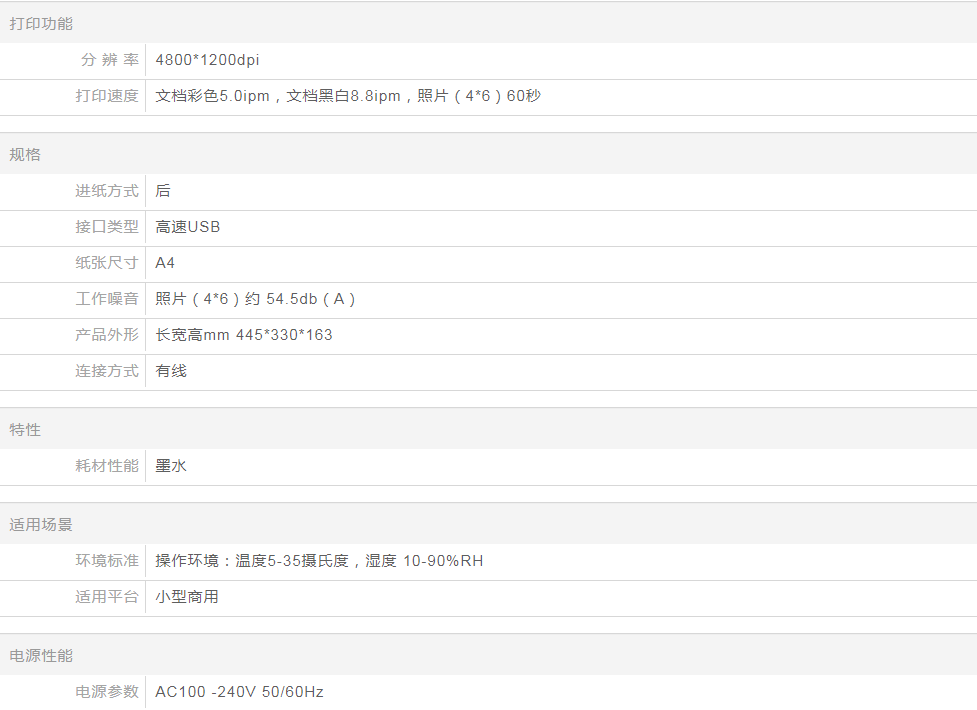977x710 pixels.
Task: Select the 分辨率 row label
Action: point(109,60)
